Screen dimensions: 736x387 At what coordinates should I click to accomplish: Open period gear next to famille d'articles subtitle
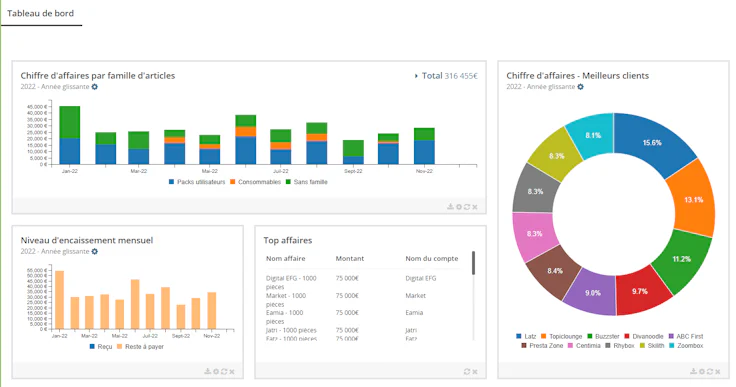point(94,87)
